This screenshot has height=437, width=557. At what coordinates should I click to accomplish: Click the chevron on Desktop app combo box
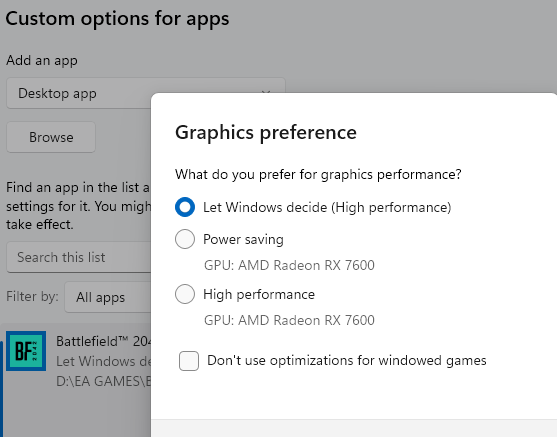pyautogui.click(x=266, y=92)
